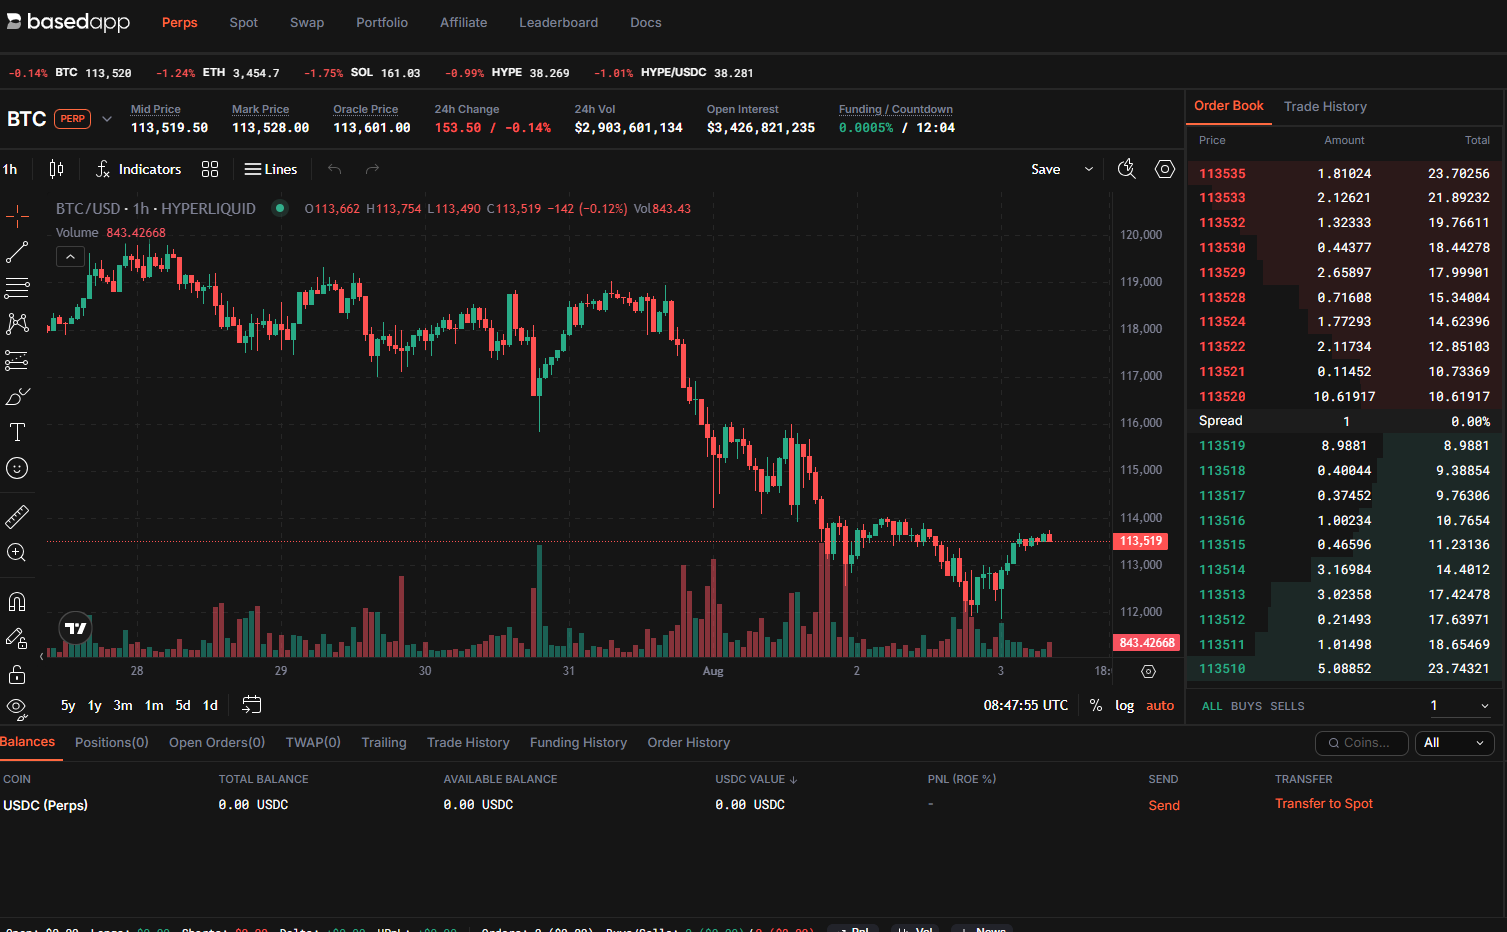Open the chart layout grid selector

coord(210,169)
